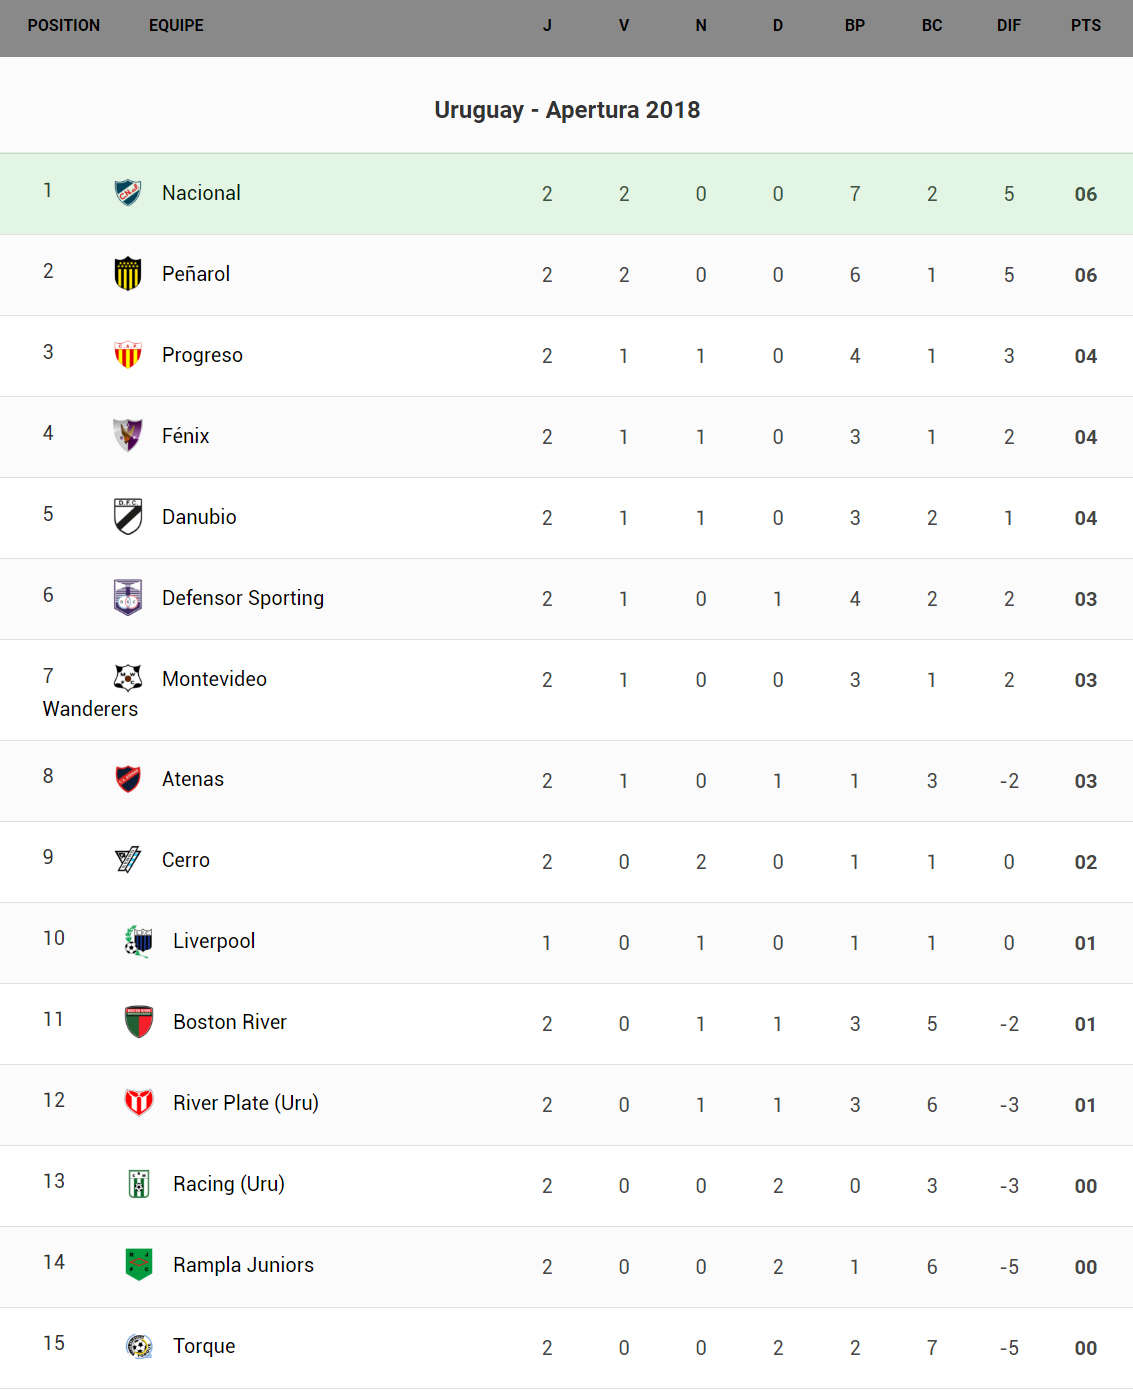
Task: Click the Cerro club icon
Action: click(x=128, y=859)
